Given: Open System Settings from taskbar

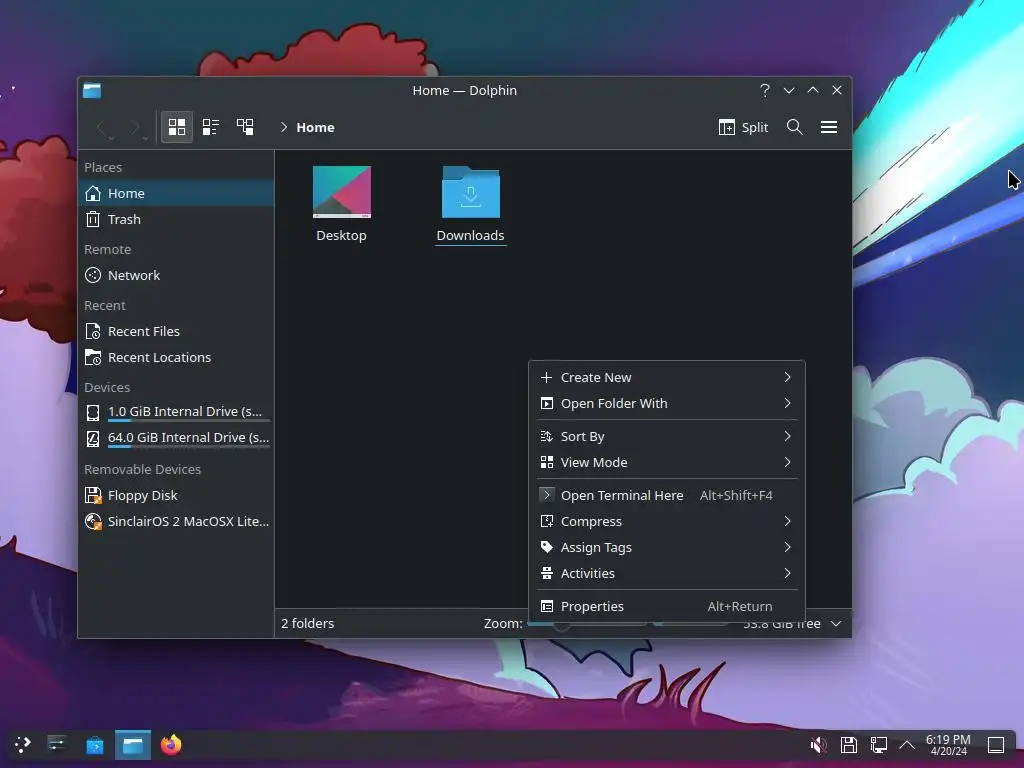Looking at the screenshot, I should (x=57, y=745).
